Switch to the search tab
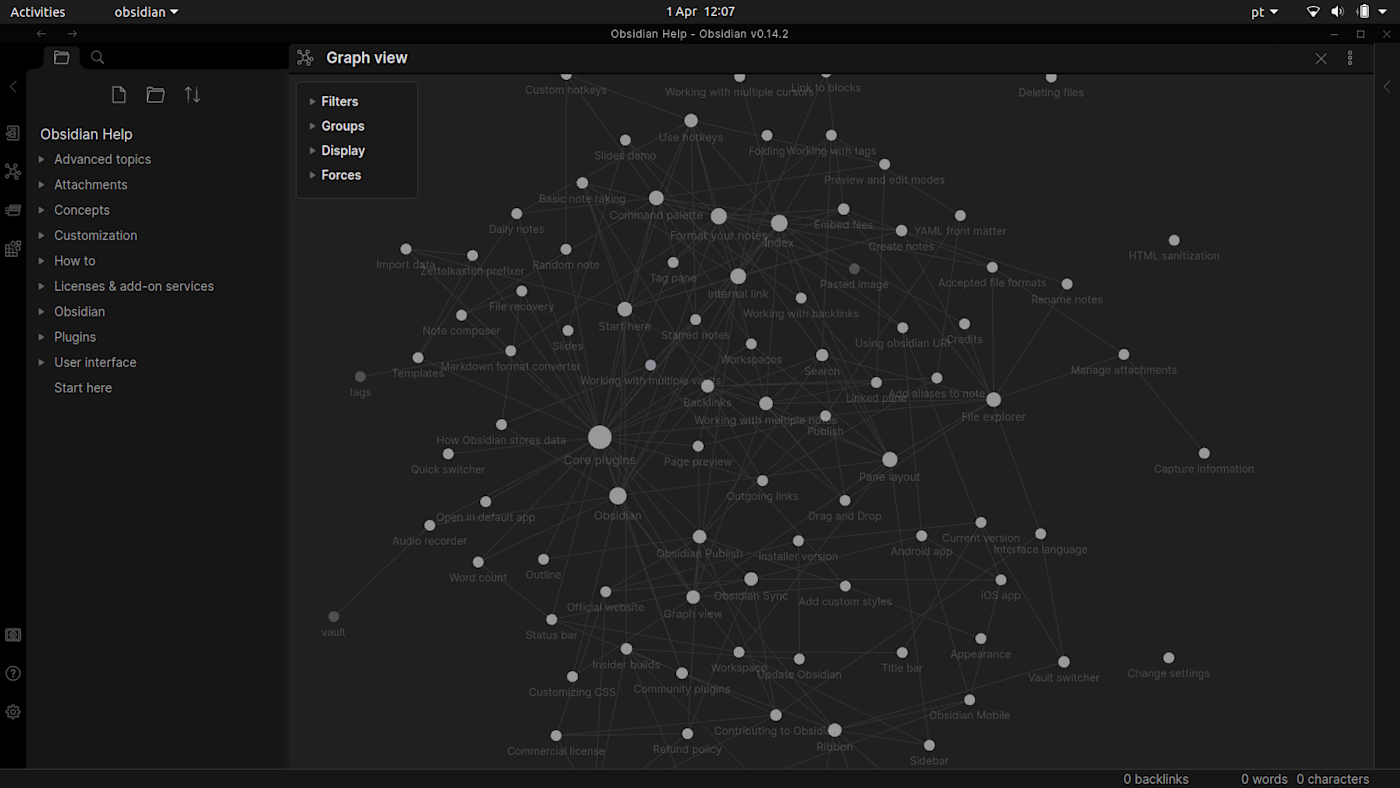 (x=97, y=58)
